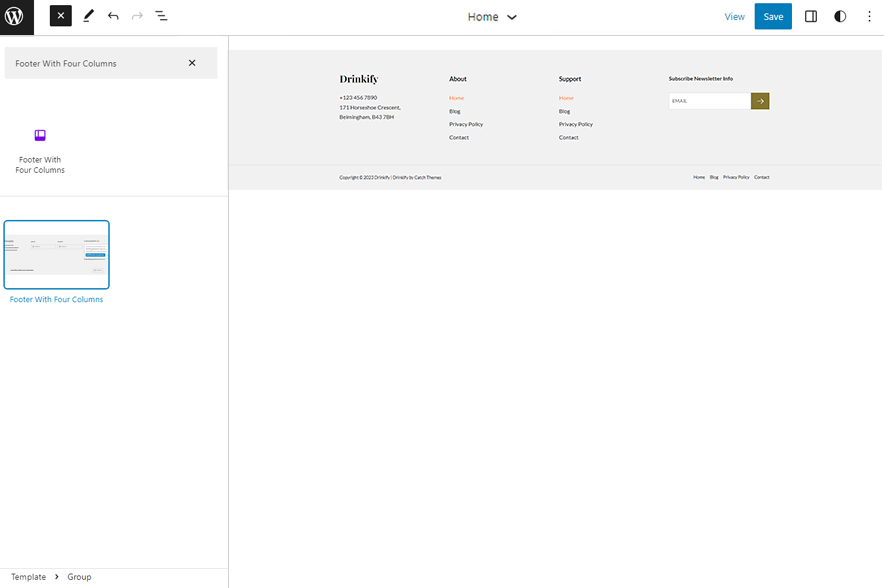Open the three-dot options menu
This screenshot has height=588, width=884.
pyautogui.click(x=869, y=16)
